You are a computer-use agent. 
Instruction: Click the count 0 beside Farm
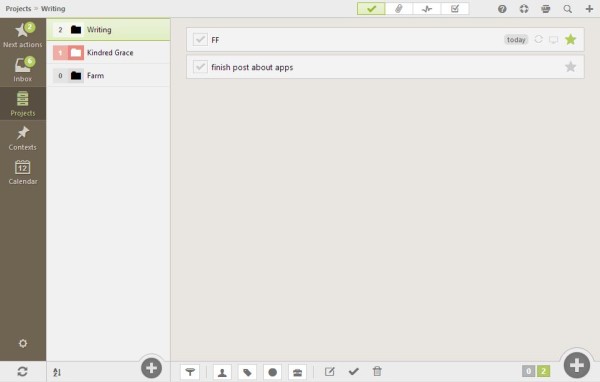click(60, 75)
